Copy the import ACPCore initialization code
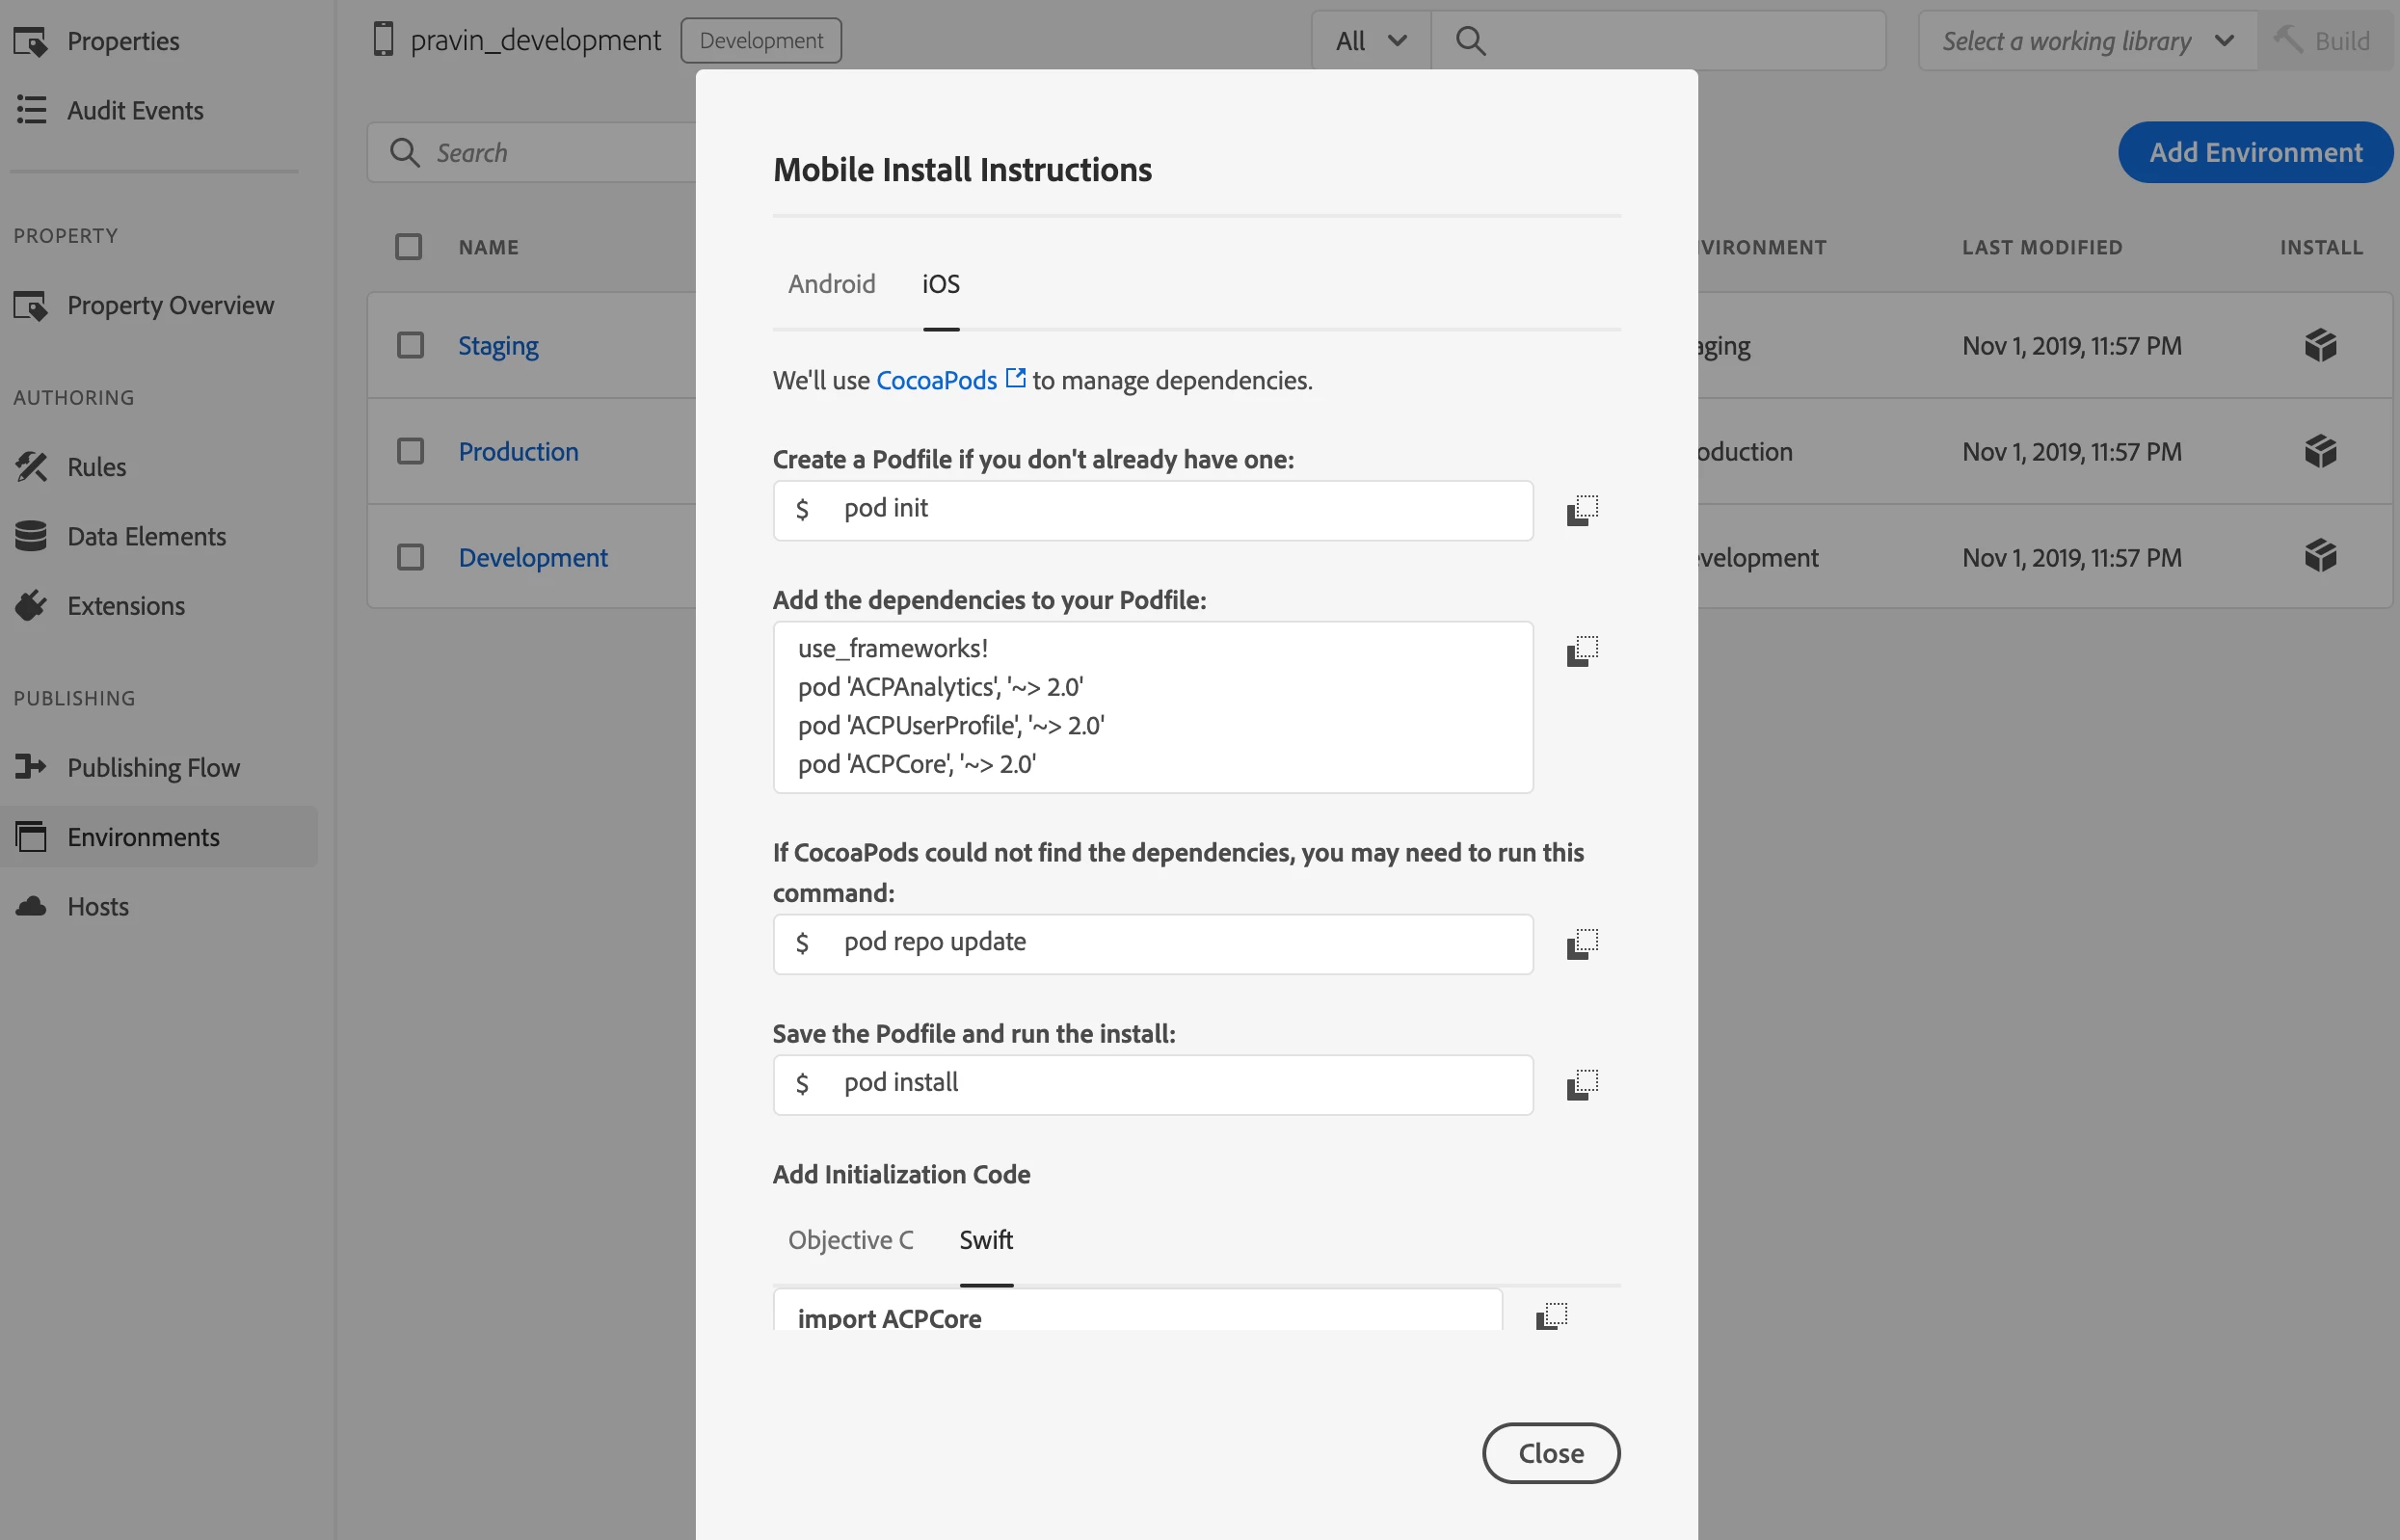 point(1550,1316)
